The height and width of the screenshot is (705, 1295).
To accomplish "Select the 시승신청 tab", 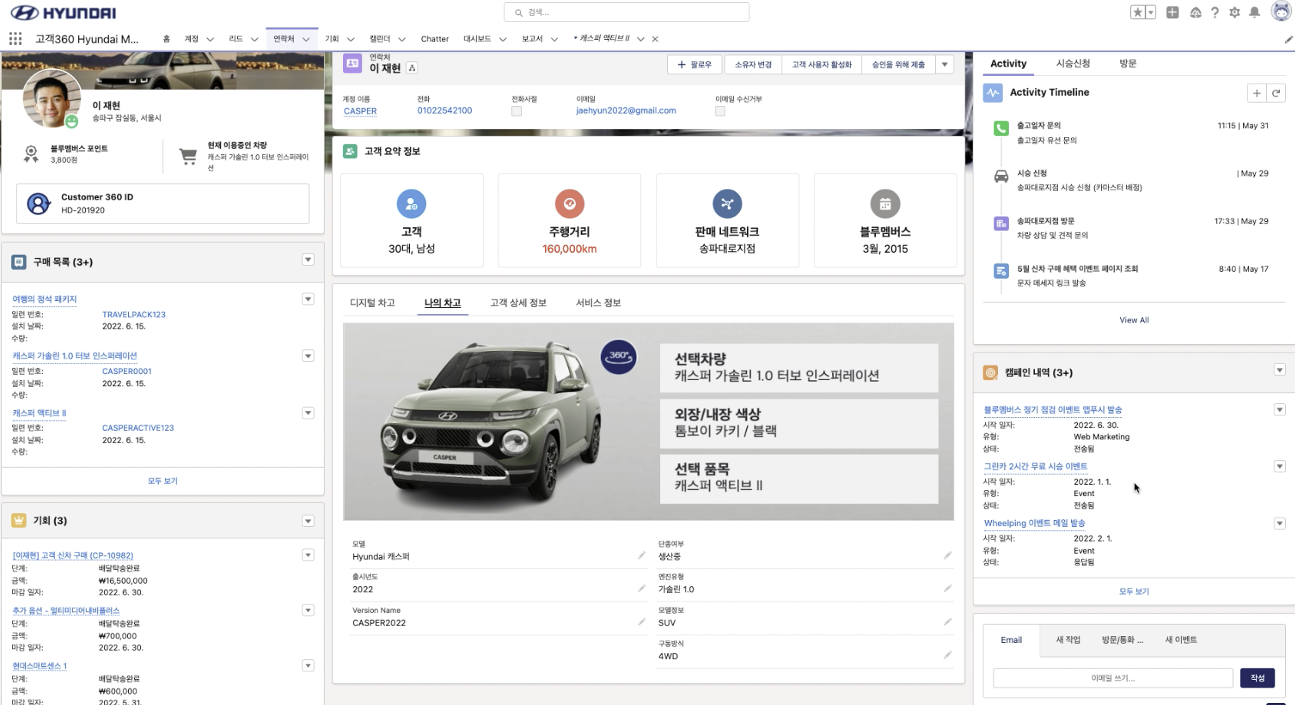I will (1073, 64).
